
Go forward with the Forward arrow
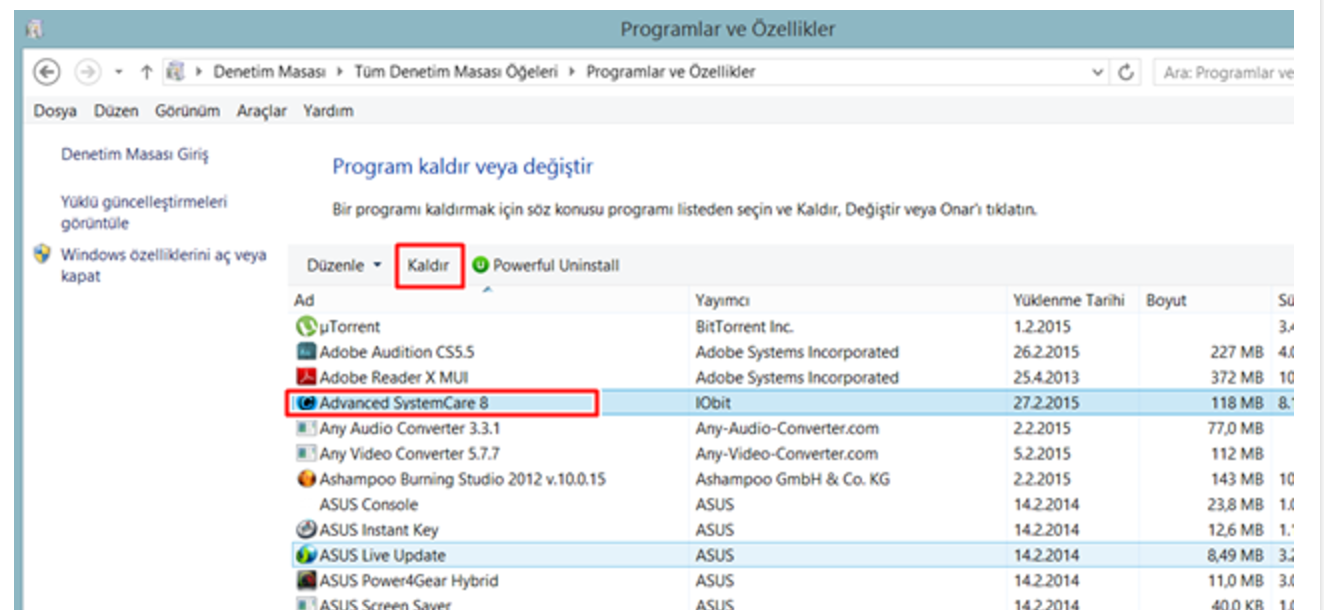[x=89, y=72]
